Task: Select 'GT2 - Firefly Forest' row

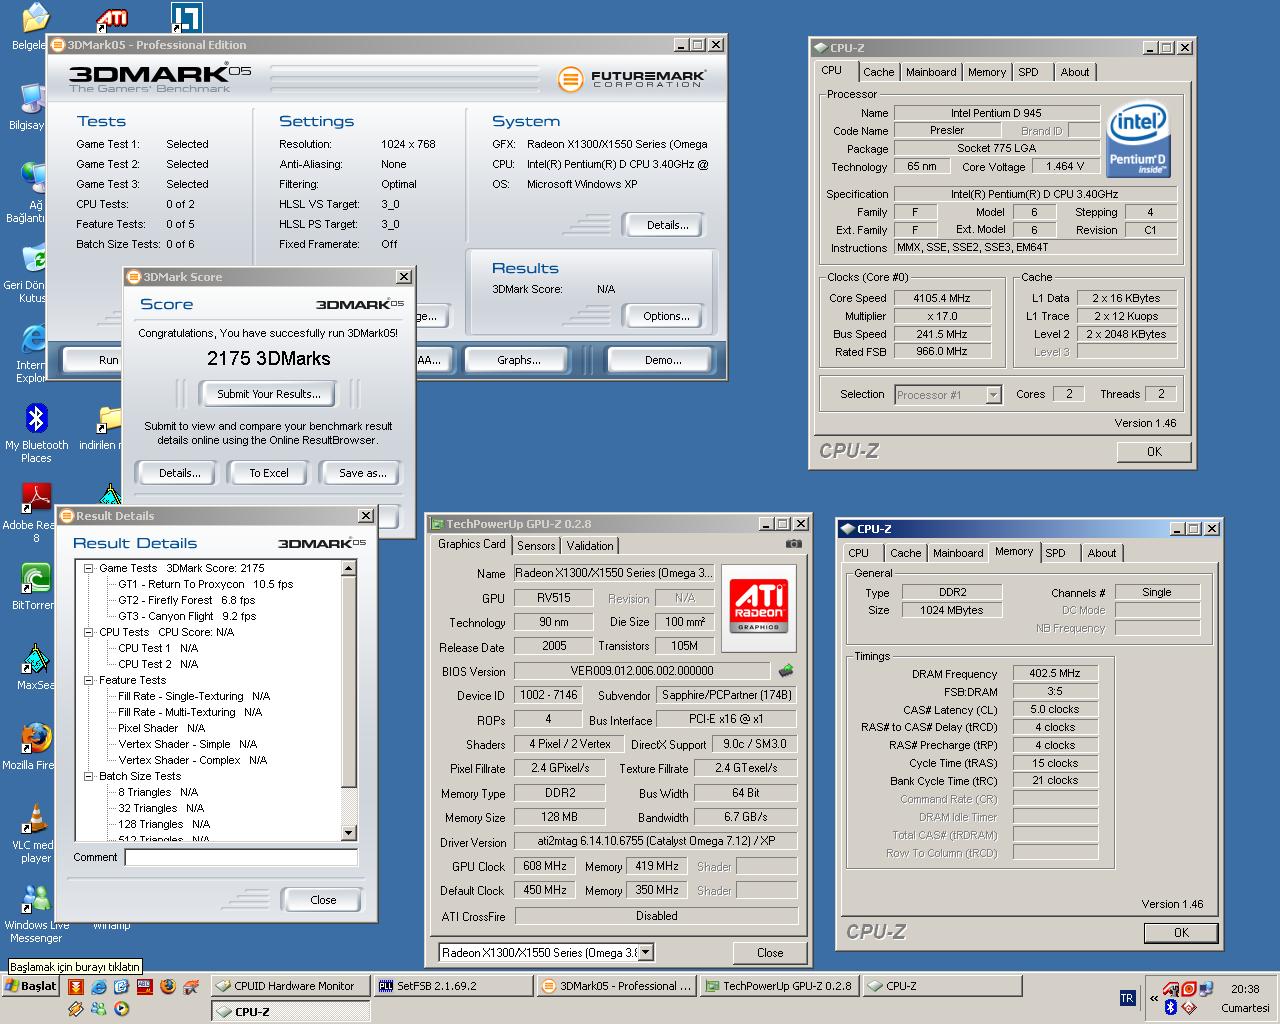Action: (186, 600)
